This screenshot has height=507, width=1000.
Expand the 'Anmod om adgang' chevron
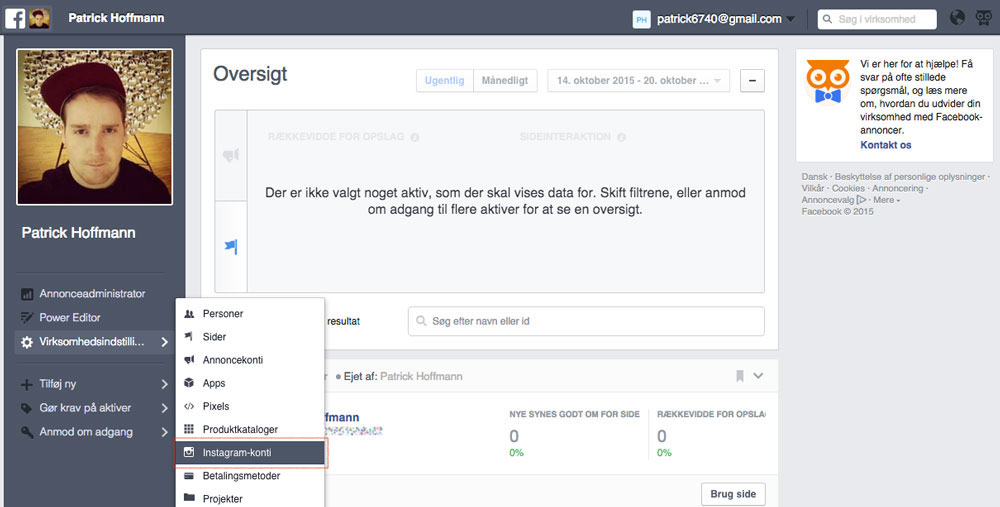(x=165, y=432)
